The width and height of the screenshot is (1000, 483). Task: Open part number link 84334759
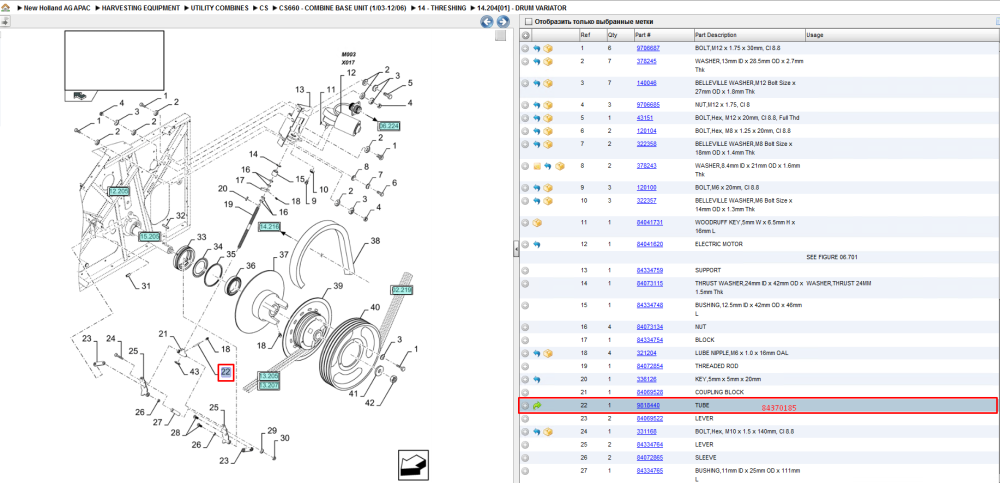(x=650, y=271)
